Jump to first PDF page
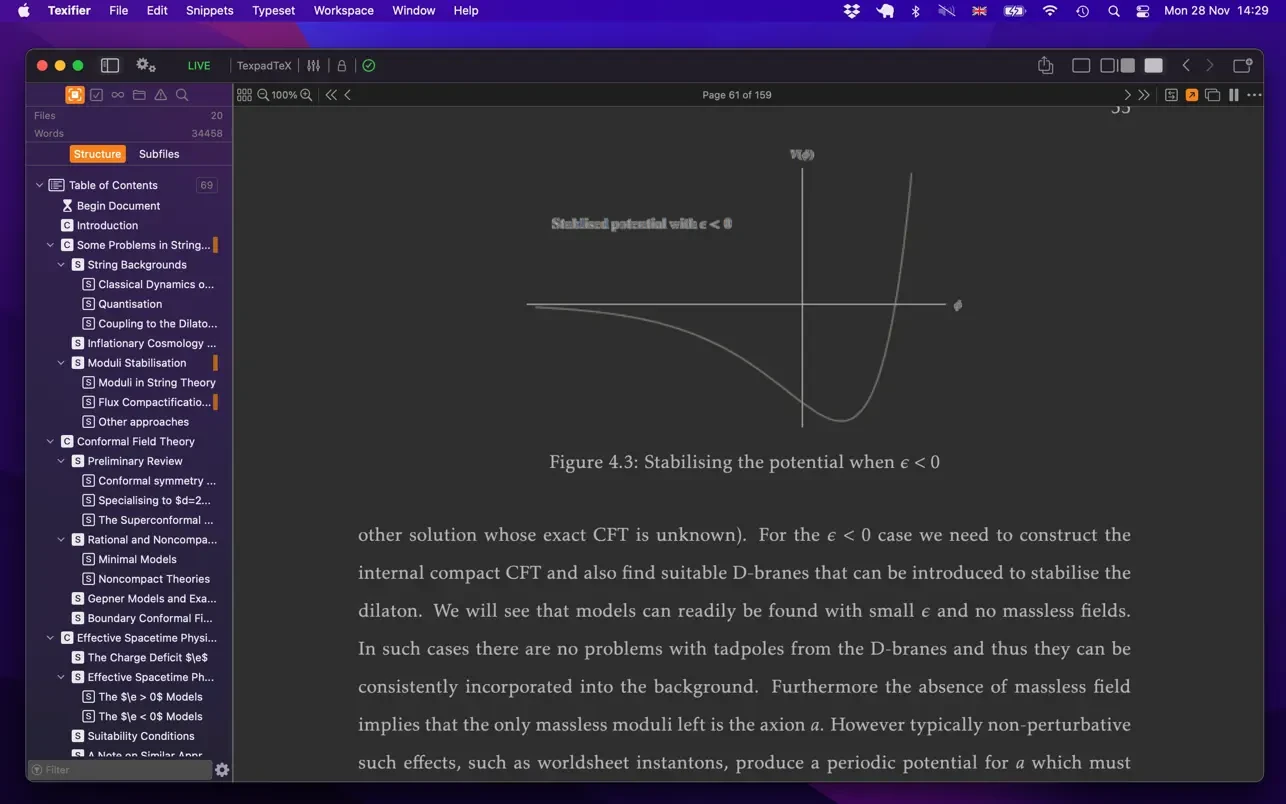 [331, 95]
